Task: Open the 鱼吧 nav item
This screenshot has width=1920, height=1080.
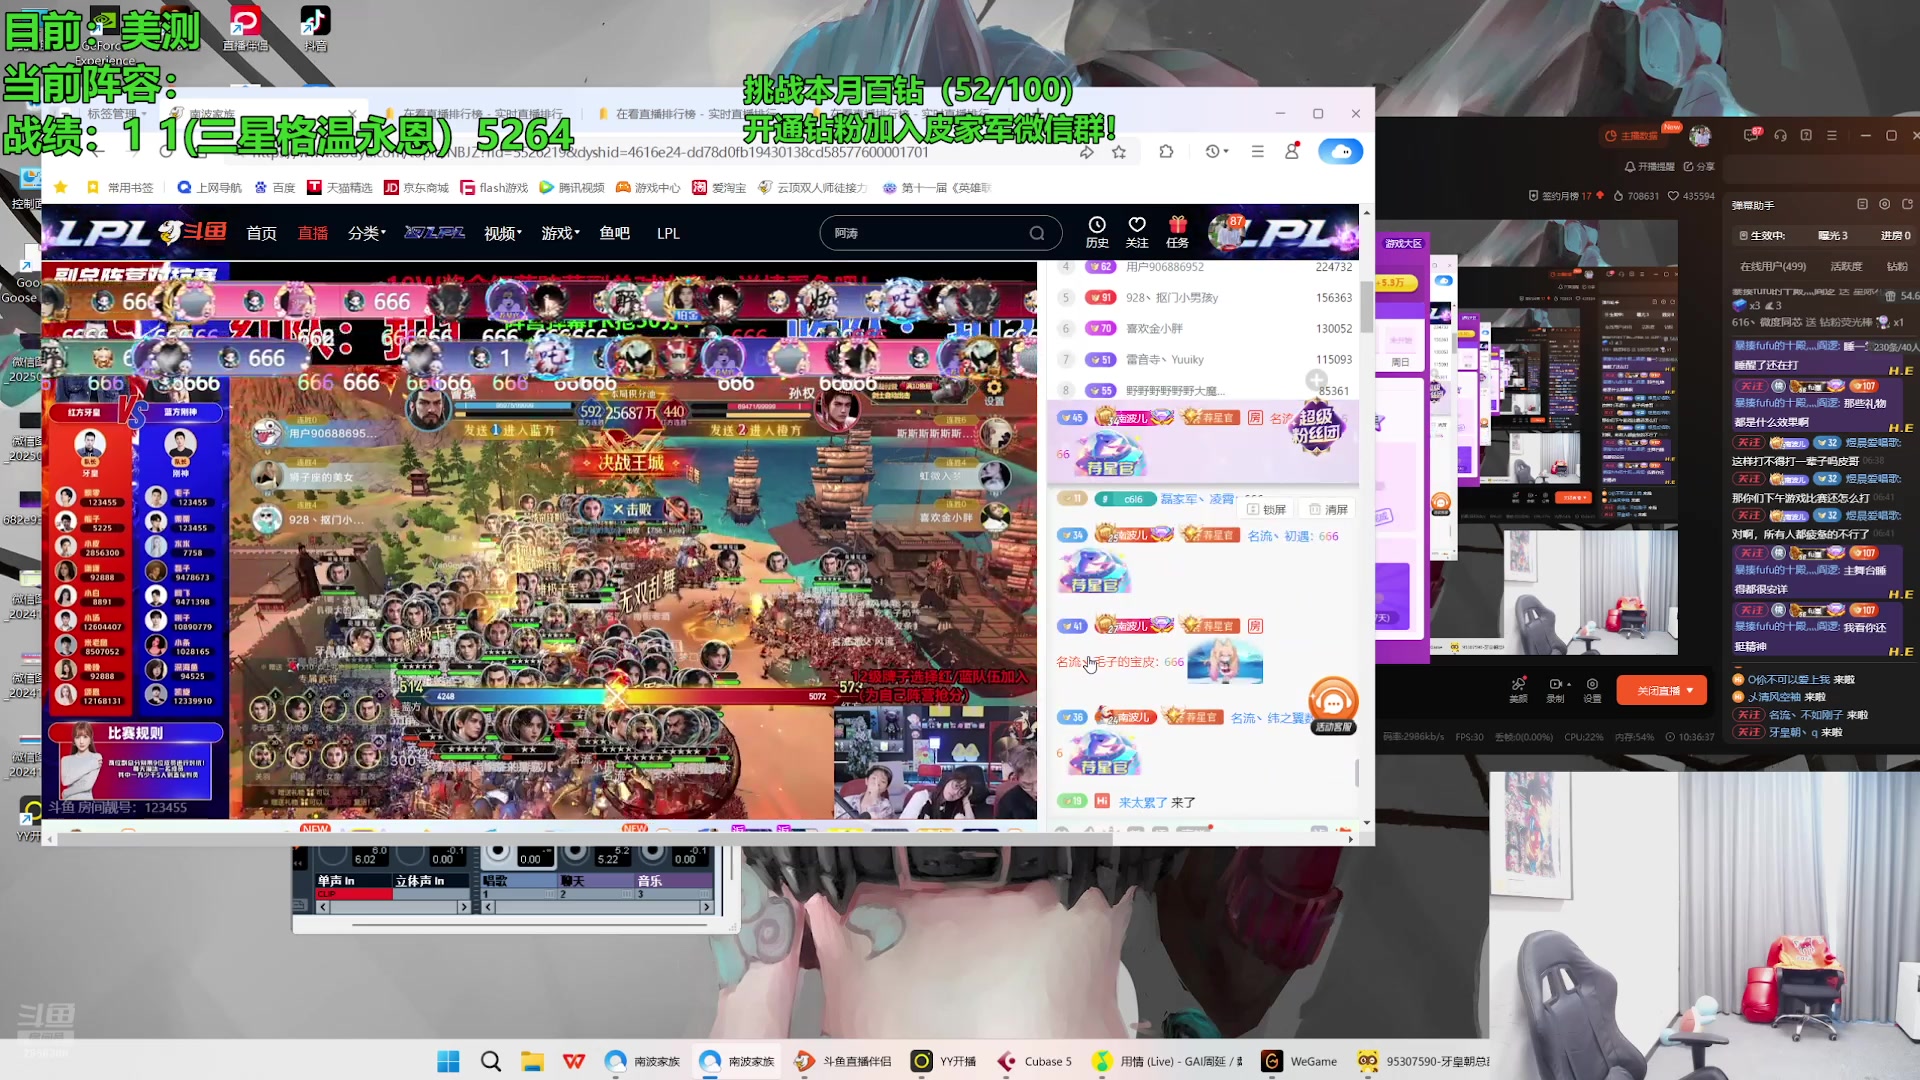Action: pyautogui.click(x=614, y=233)
